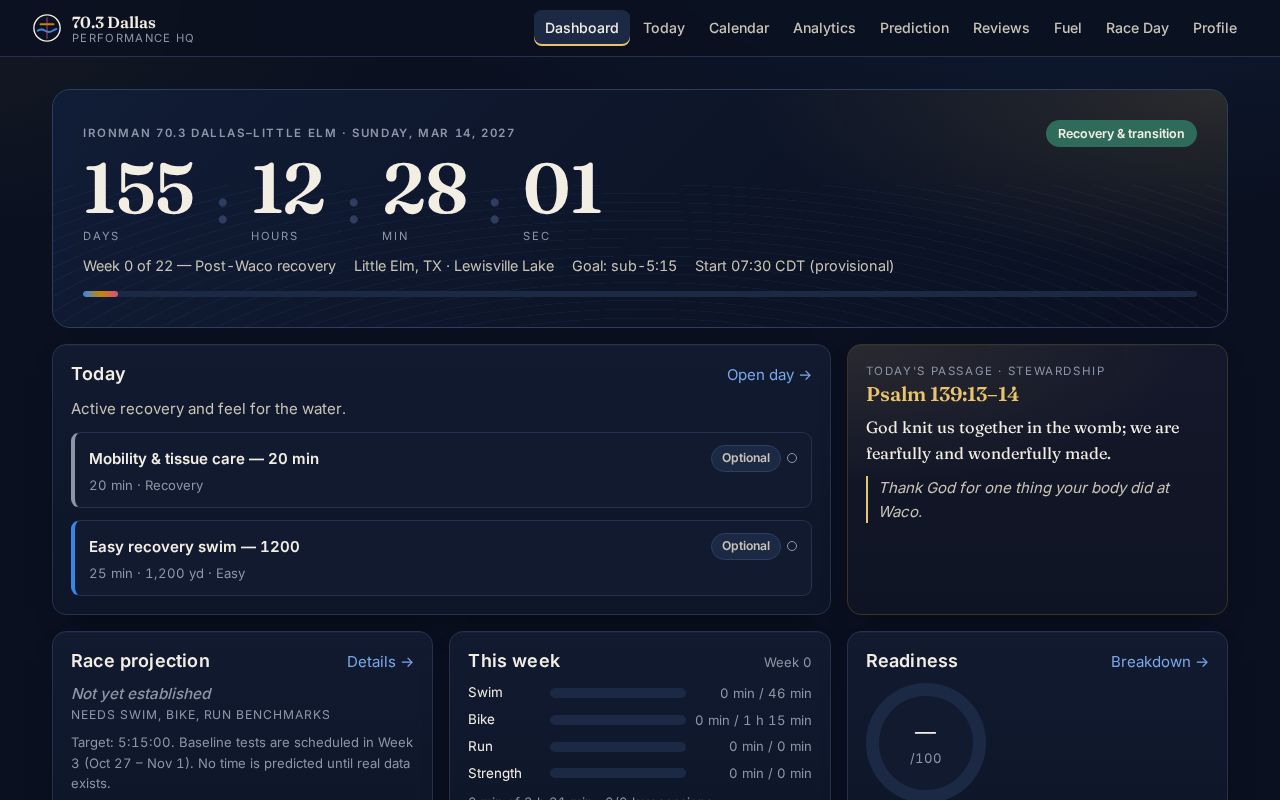Mark Mobility & tissue care as complete

click(x=792, y=458)
